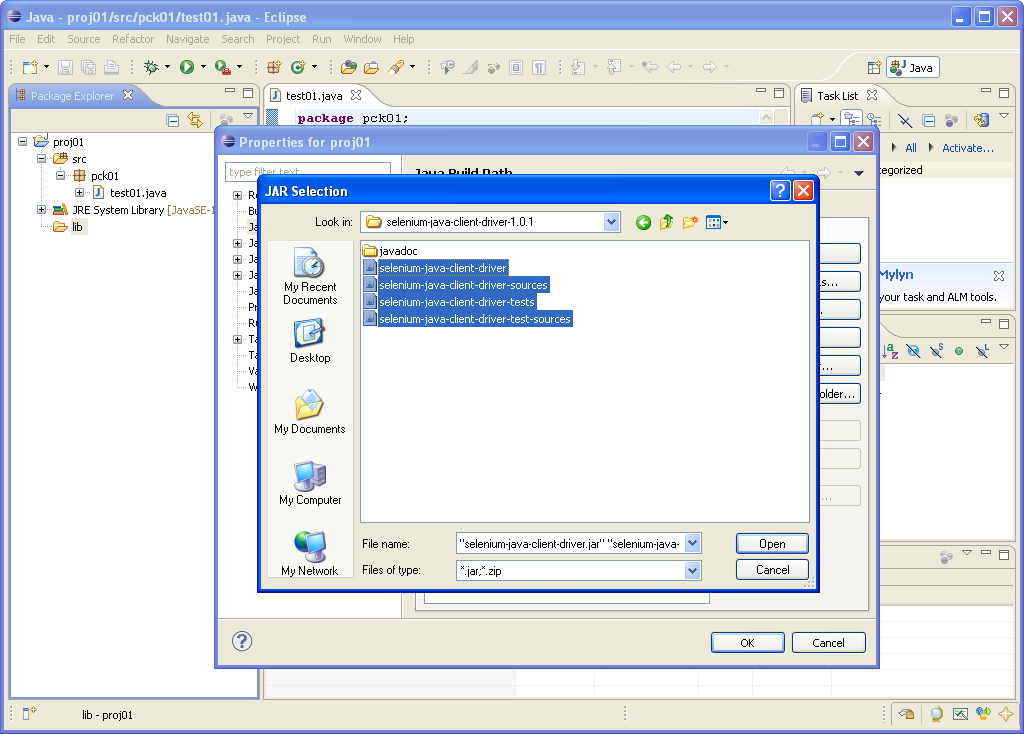Click the Open Perspective icon
Screen dimensions: 1024x734
pyautogui.click(x=874, y=67)
